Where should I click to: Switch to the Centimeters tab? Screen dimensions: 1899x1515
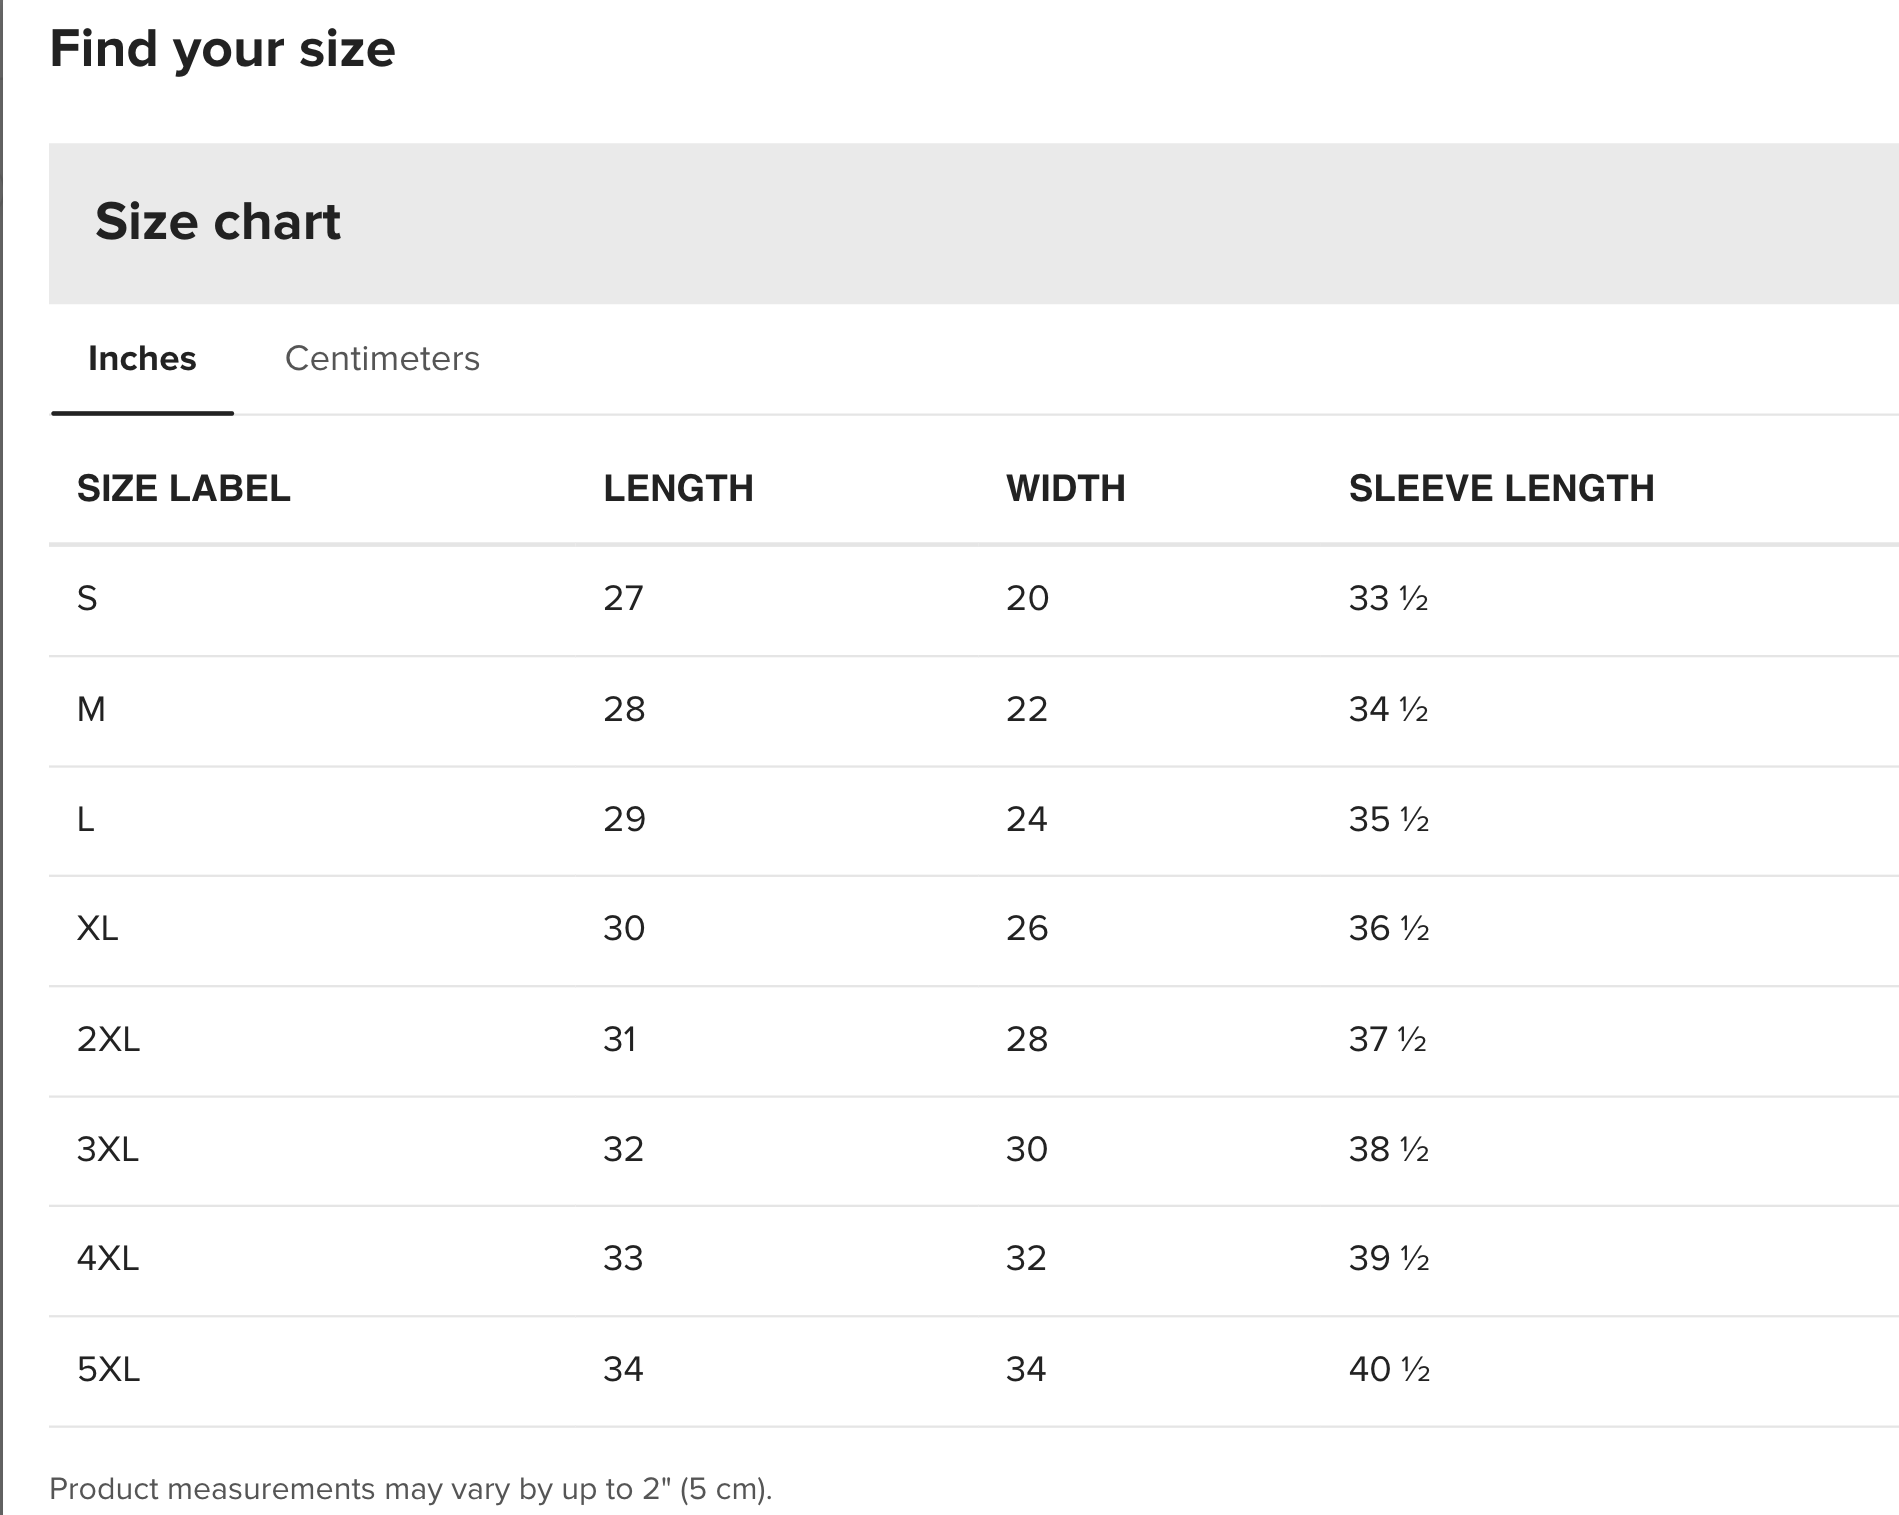(382, 358)
